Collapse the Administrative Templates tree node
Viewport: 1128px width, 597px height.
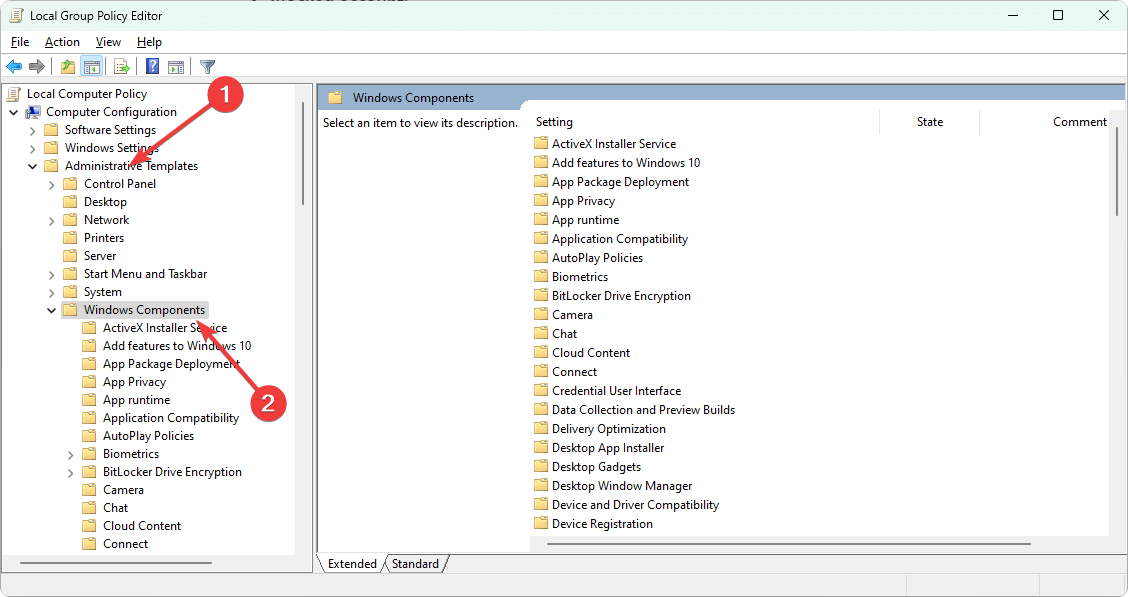[x=32, y=166]
